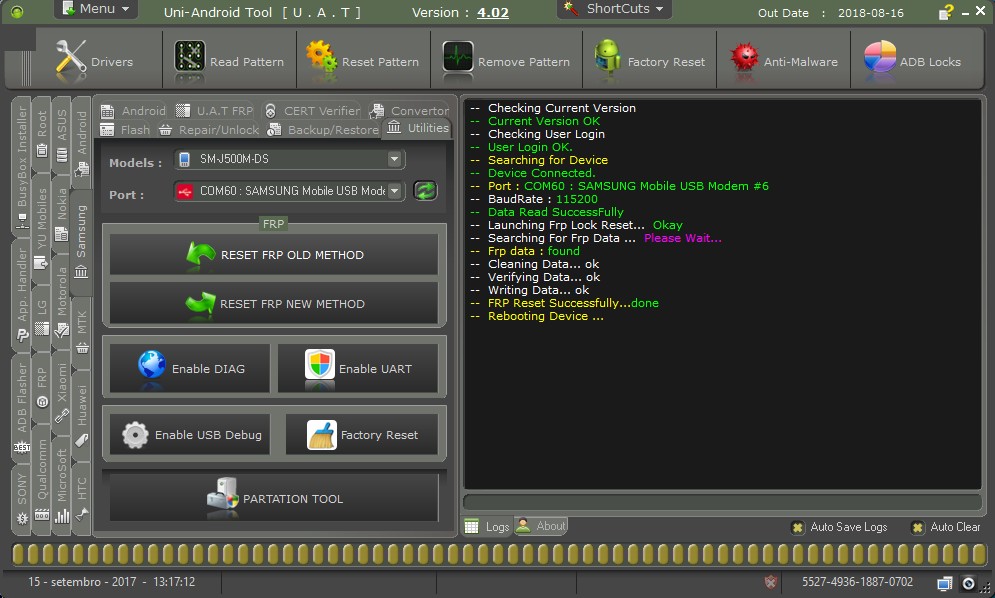Select the Utilities tab
Viewport: 995px width, 598px height.
click(x=418, y=128)
